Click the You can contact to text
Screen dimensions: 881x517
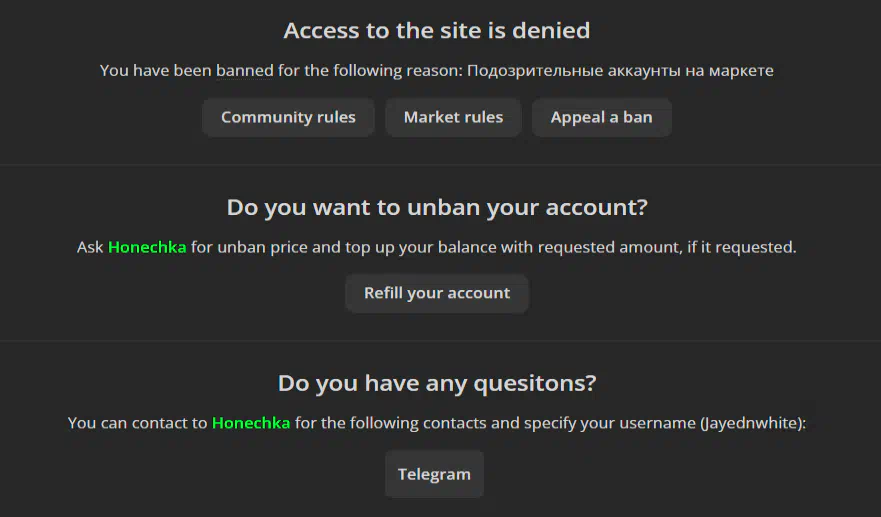(x=138, y=423)
